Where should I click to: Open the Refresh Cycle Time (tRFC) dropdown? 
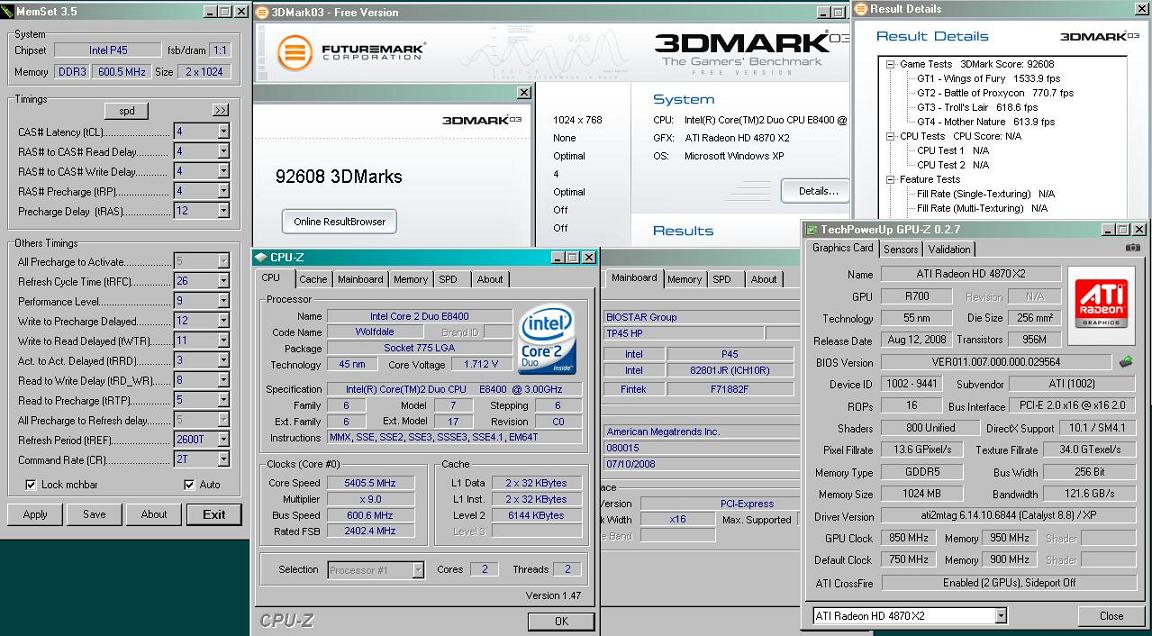223,281
